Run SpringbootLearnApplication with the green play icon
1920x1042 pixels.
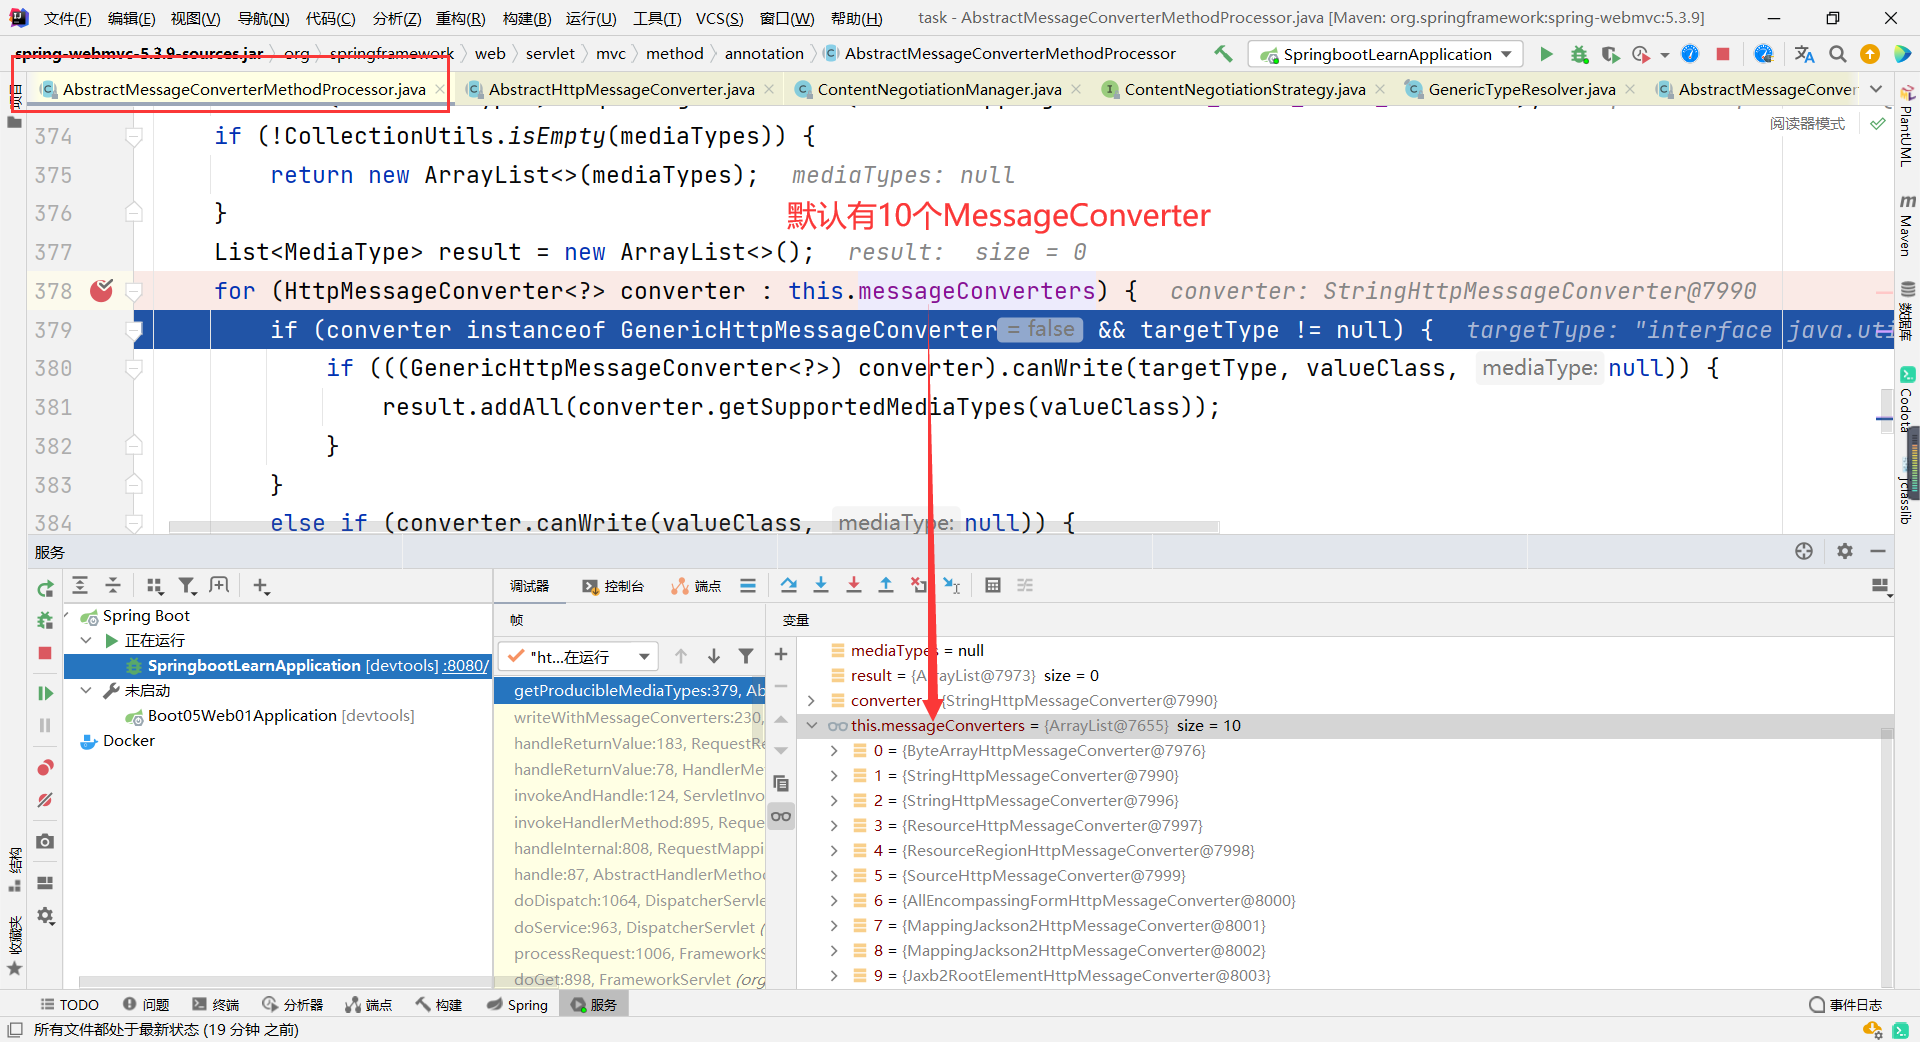[x=1546, y=54]
